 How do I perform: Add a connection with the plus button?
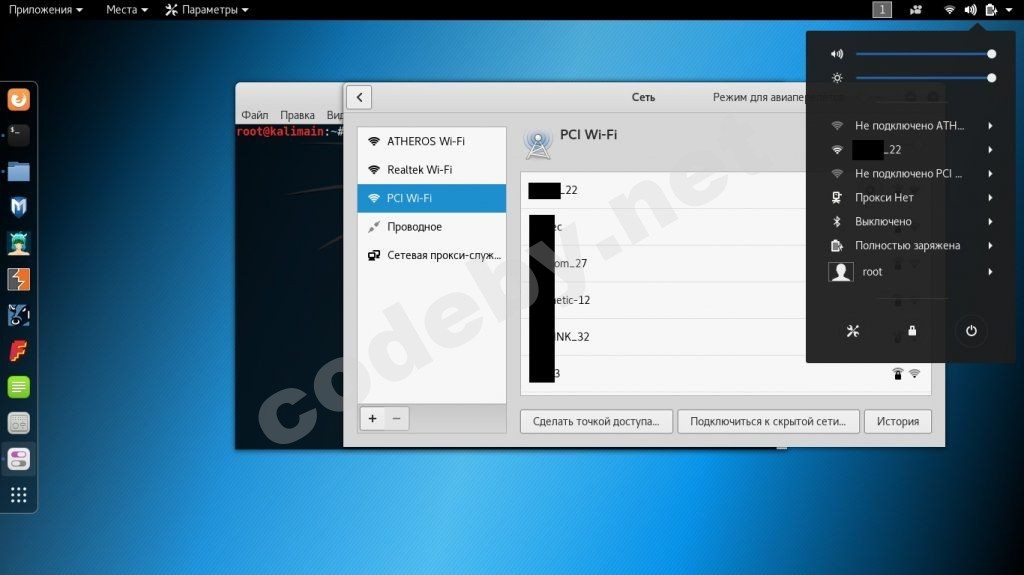[372, 419]
